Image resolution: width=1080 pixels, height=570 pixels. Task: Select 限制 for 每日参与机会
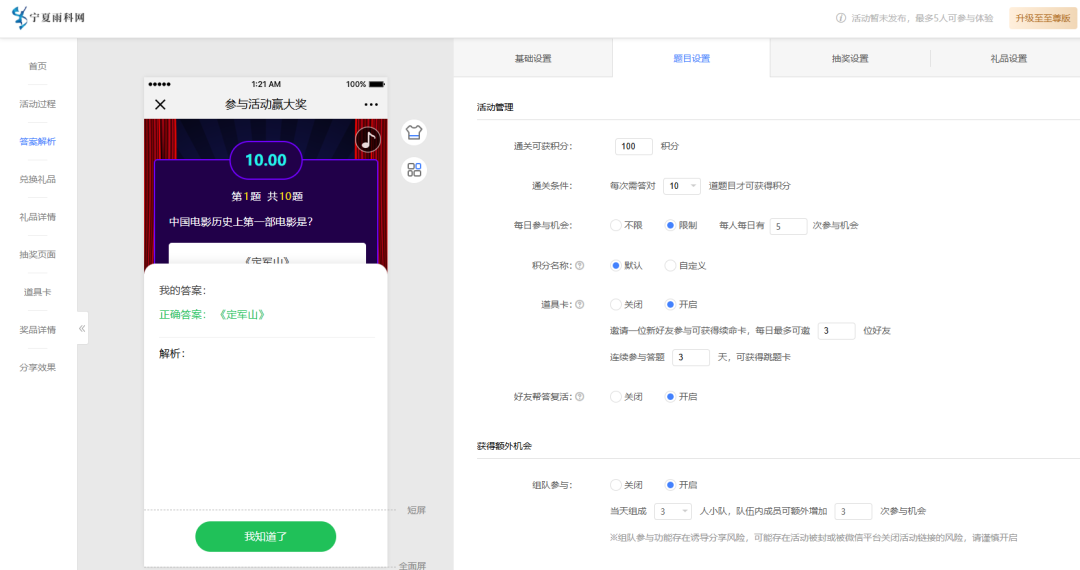click(x=681, y=225)
